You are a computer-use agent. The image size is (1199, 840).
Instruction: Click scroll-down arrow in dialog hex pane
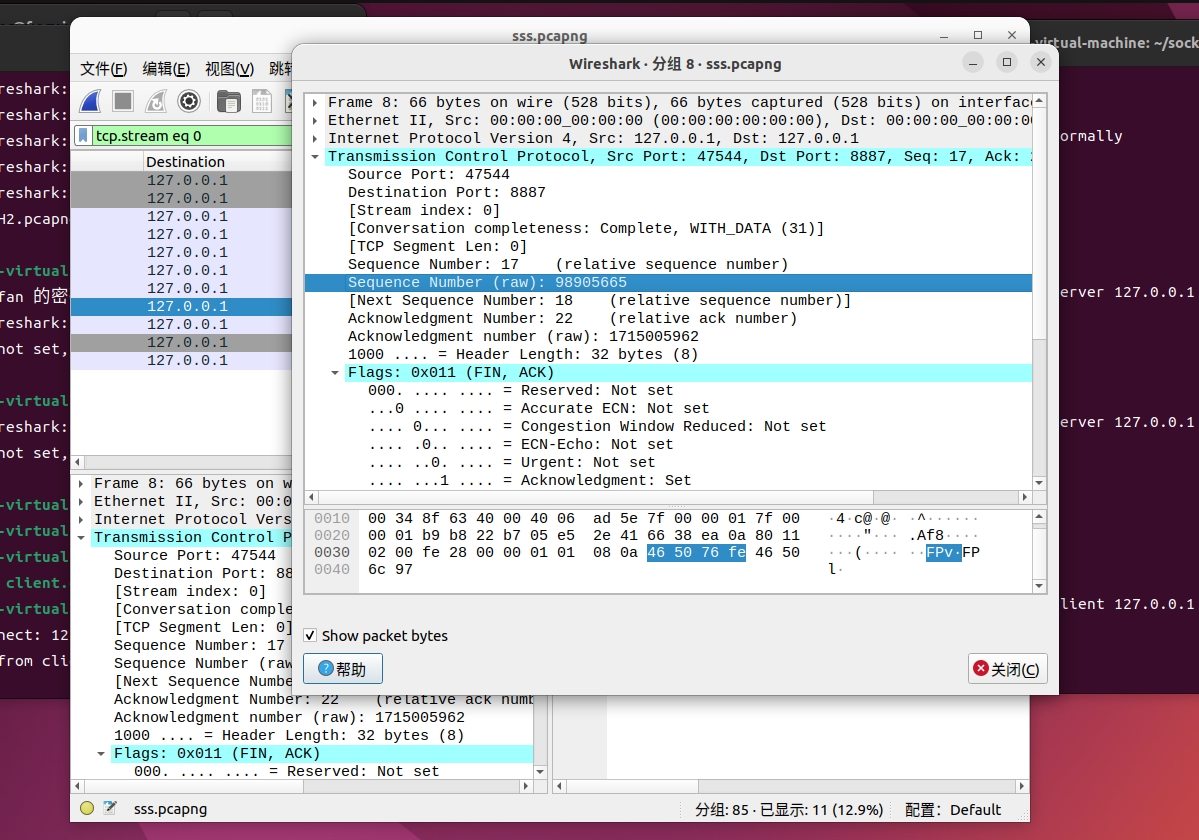(x=1038, y=586)
